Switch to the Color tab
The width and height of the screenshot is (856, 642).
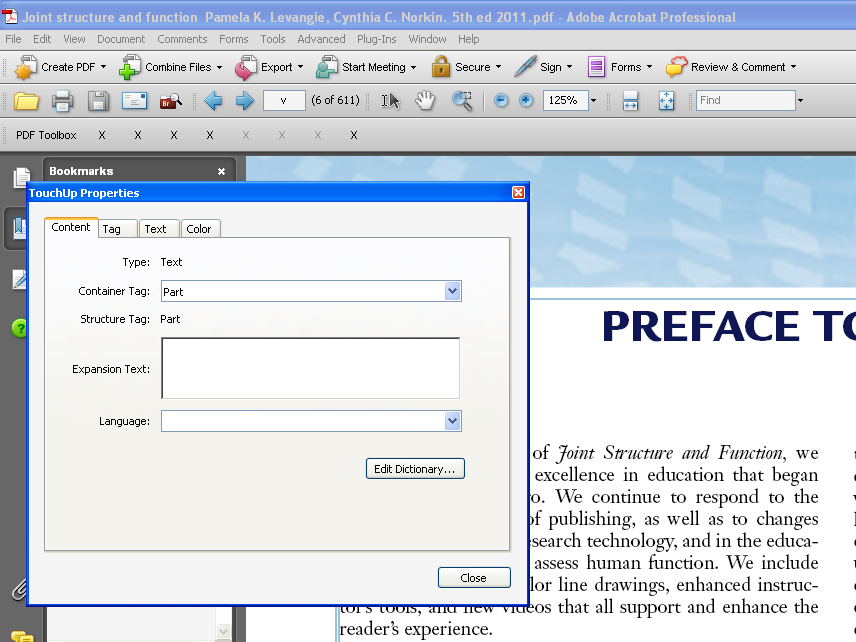tap(200, 229)
